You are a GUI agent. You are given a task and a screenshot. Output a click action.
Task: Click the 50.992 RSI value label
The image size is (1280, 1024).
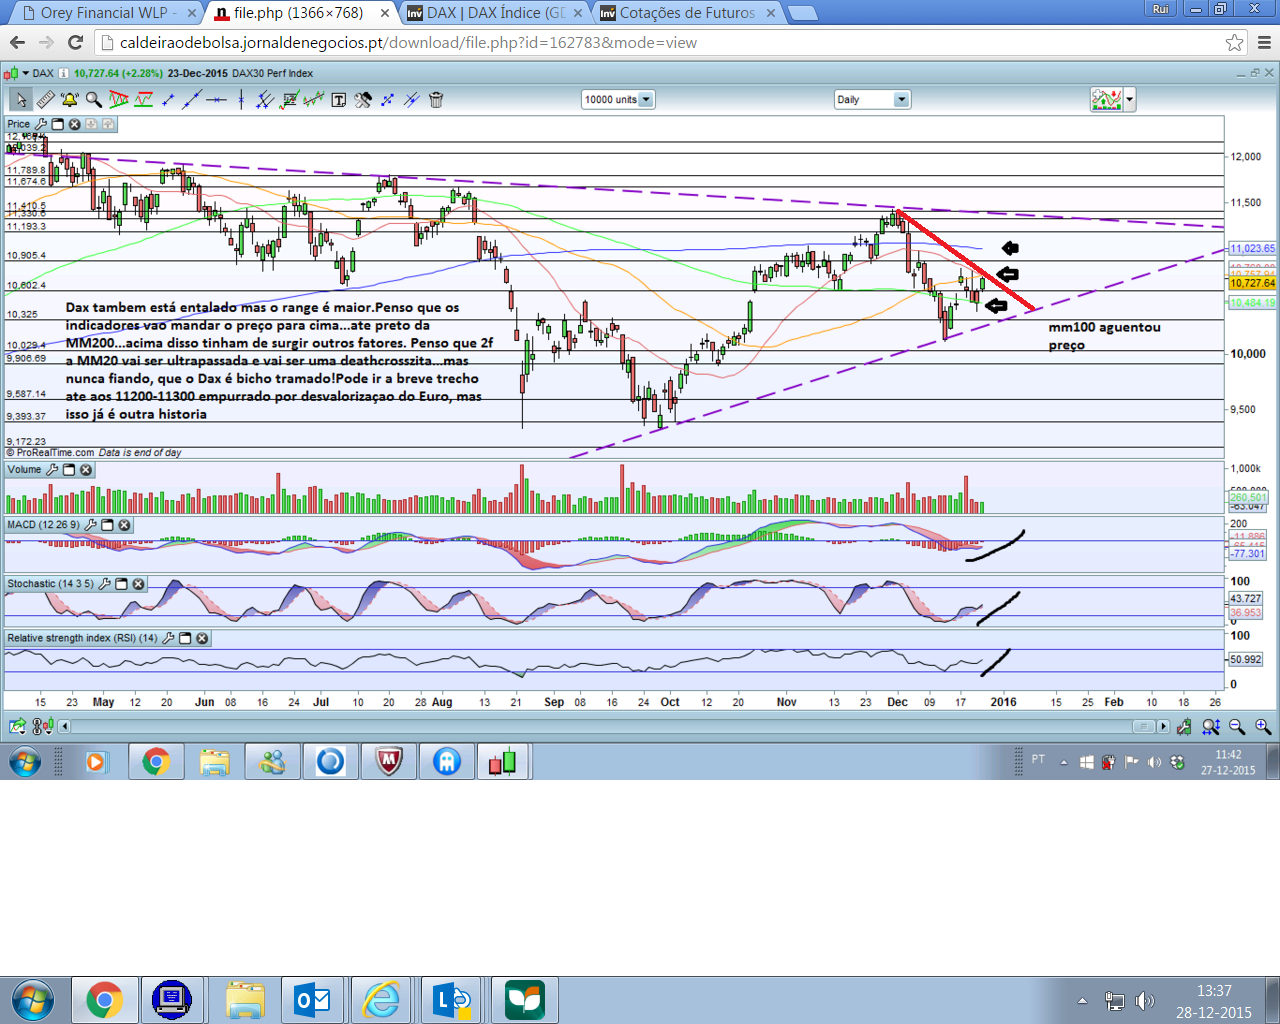[x=1246, y=659]
